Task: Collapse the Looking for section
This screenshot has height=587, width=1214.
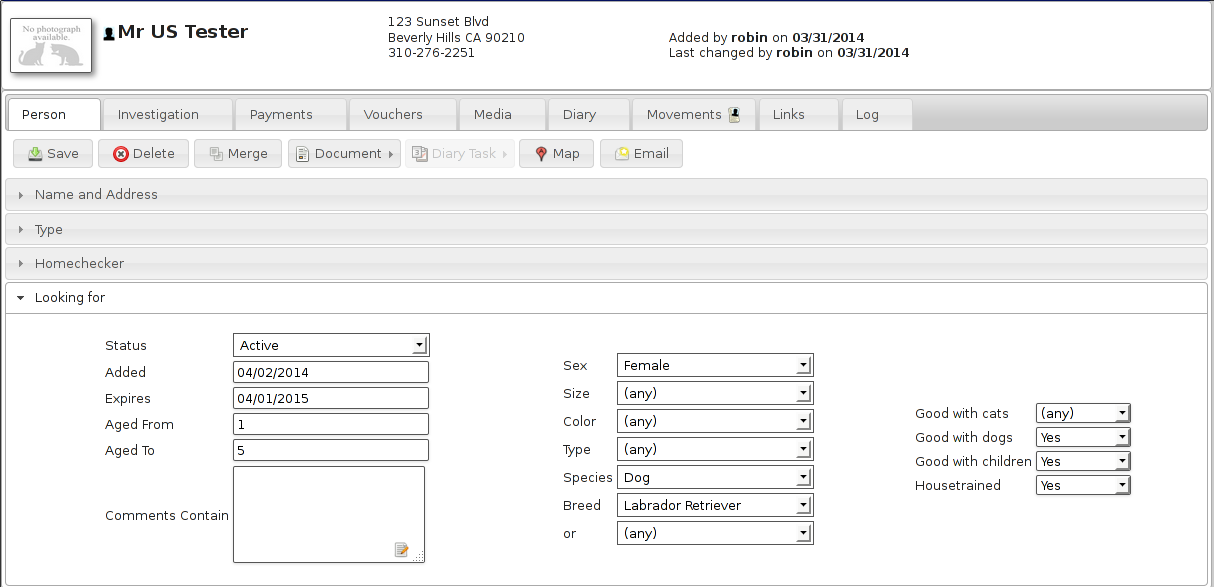Action: [x=70, y=298]
